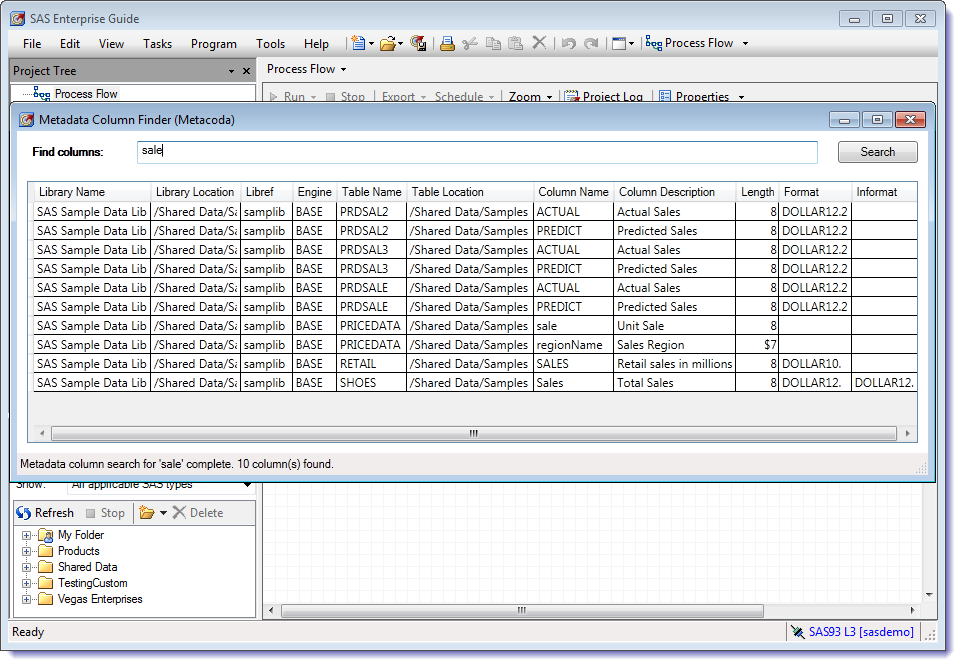Screen dimensions: 961x666
Task: Open the Tasks menu
Action: pos(158,44)
